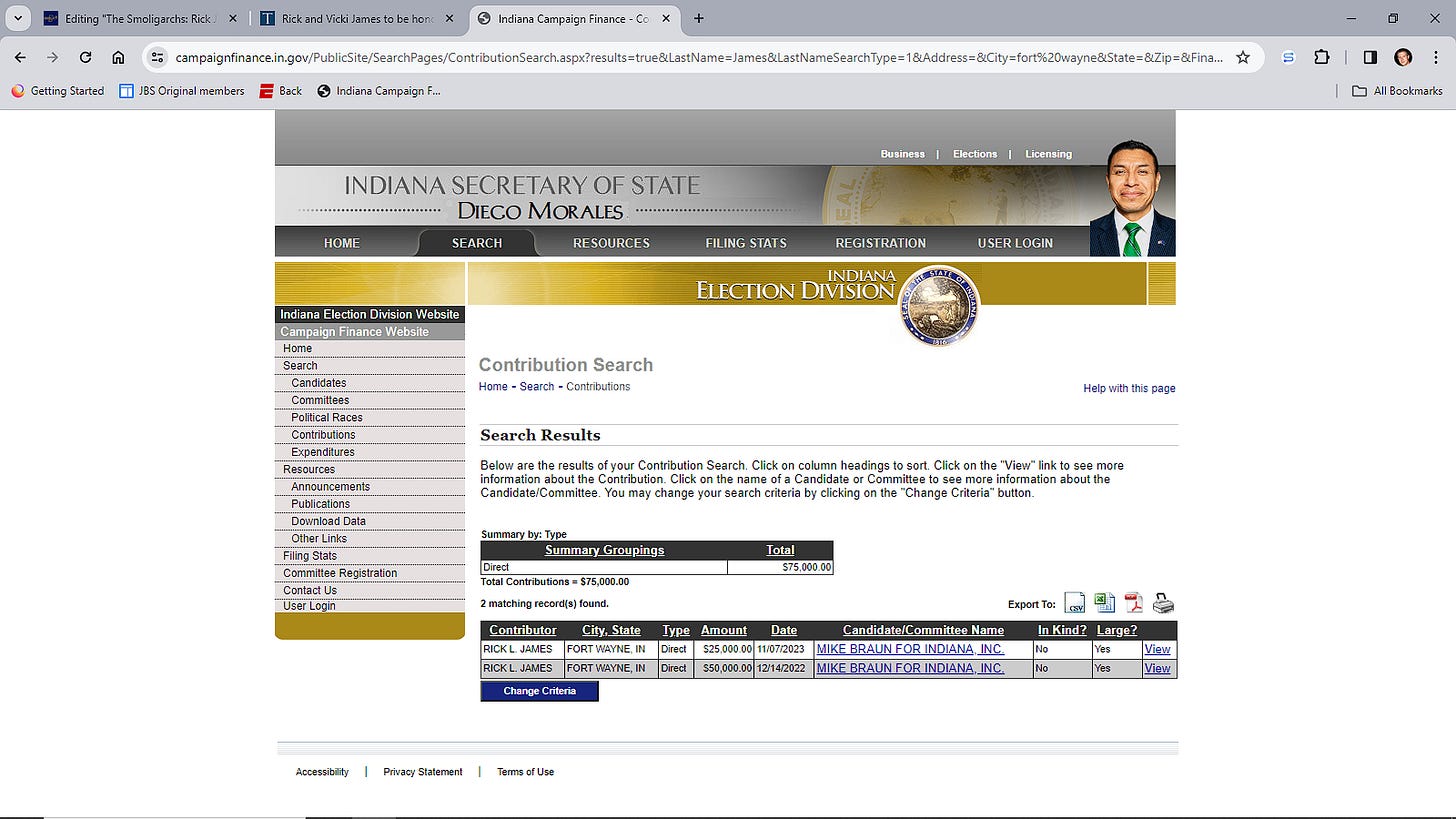
Task: Select Committees in the sidebar
Action: pos(320,400)
